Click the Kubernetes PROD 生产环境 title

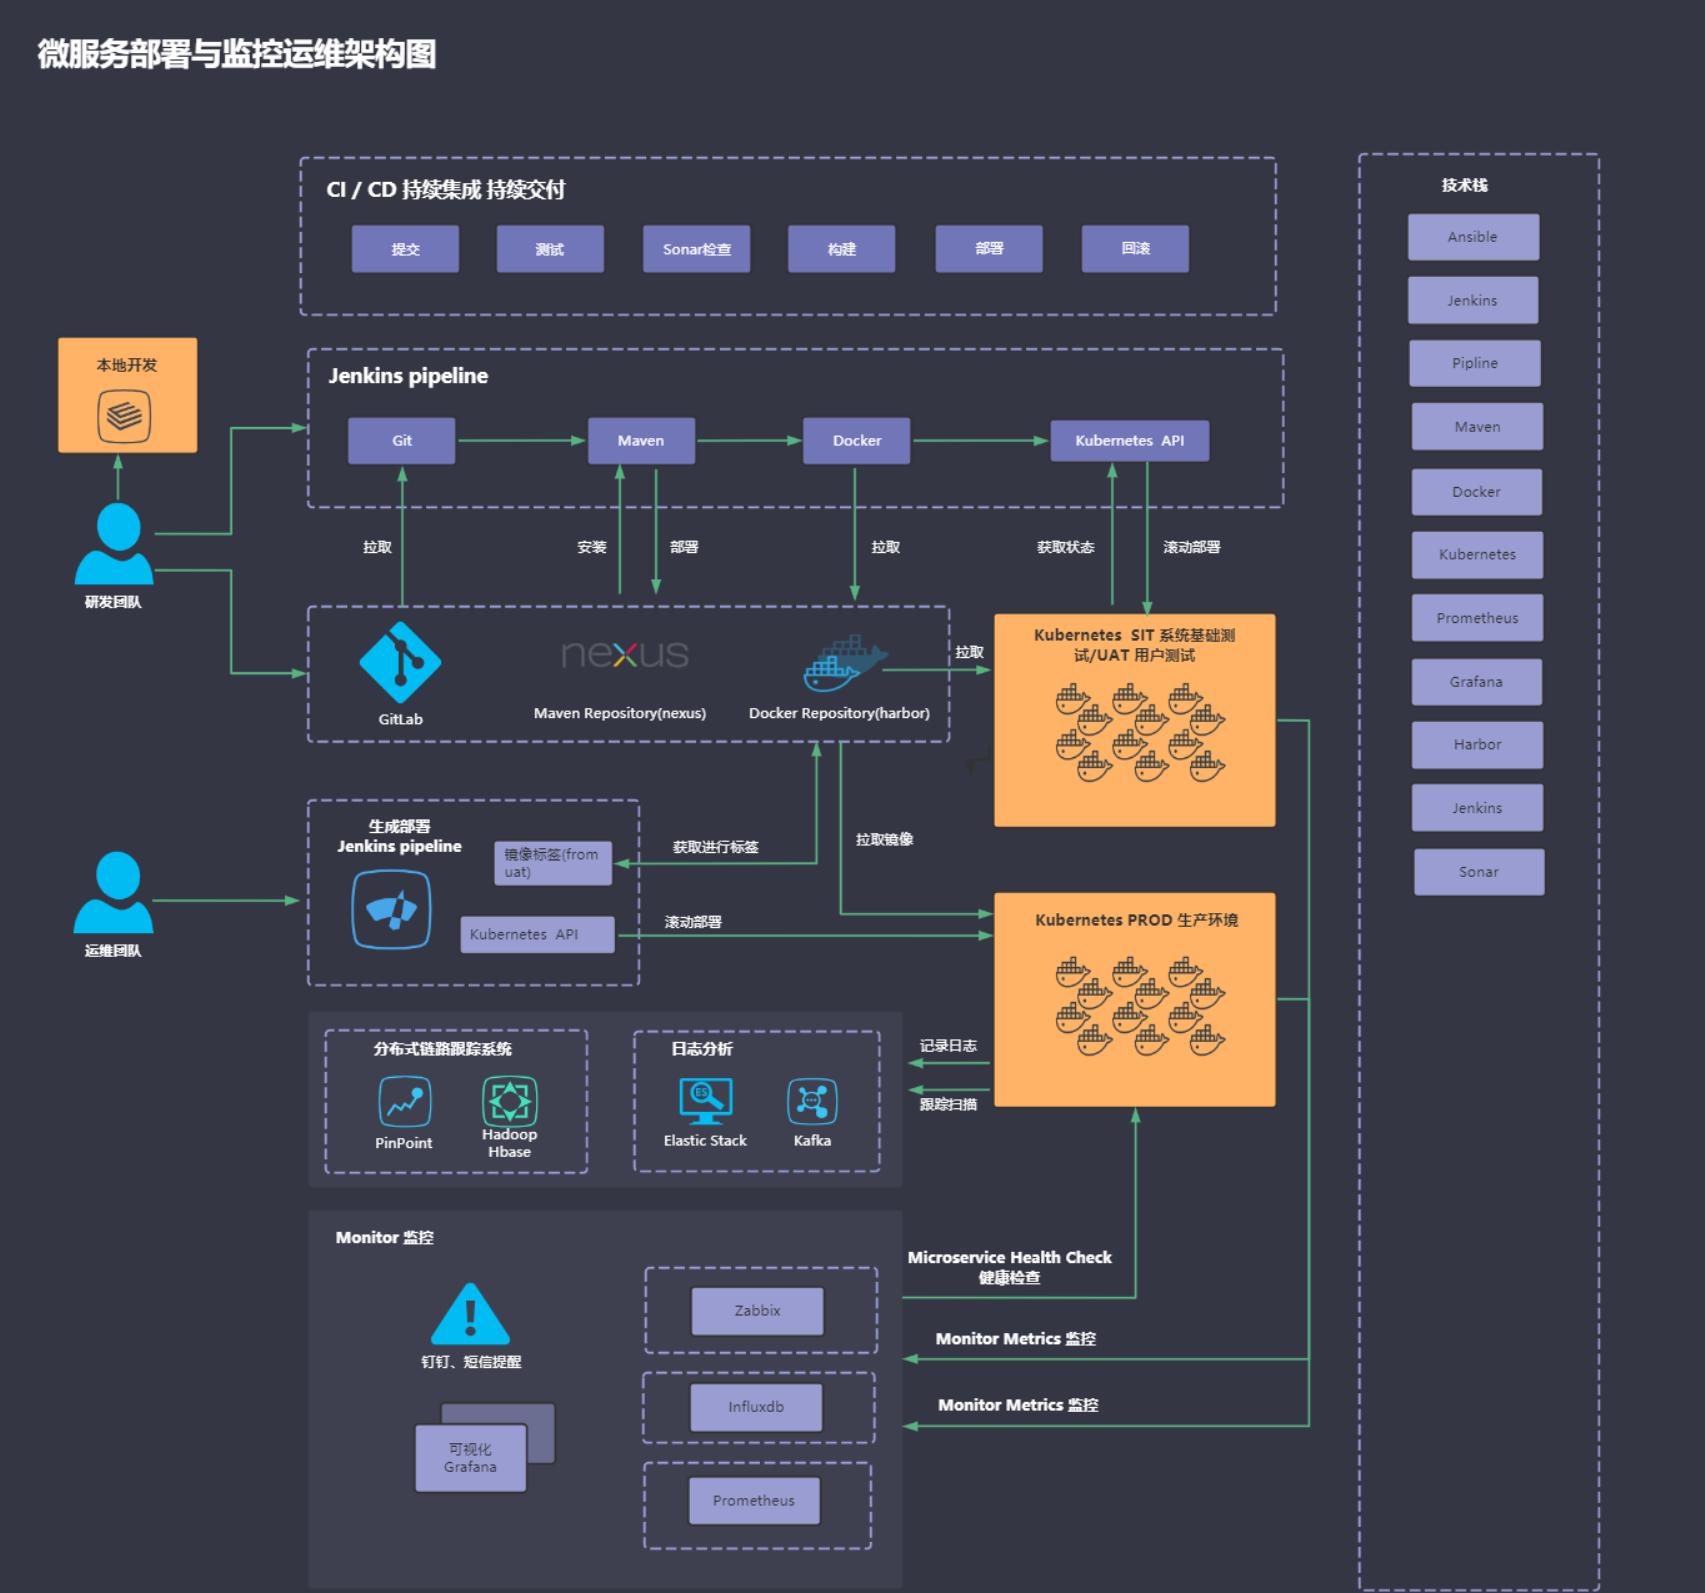pyautogui.click(x=1137, y=920)
